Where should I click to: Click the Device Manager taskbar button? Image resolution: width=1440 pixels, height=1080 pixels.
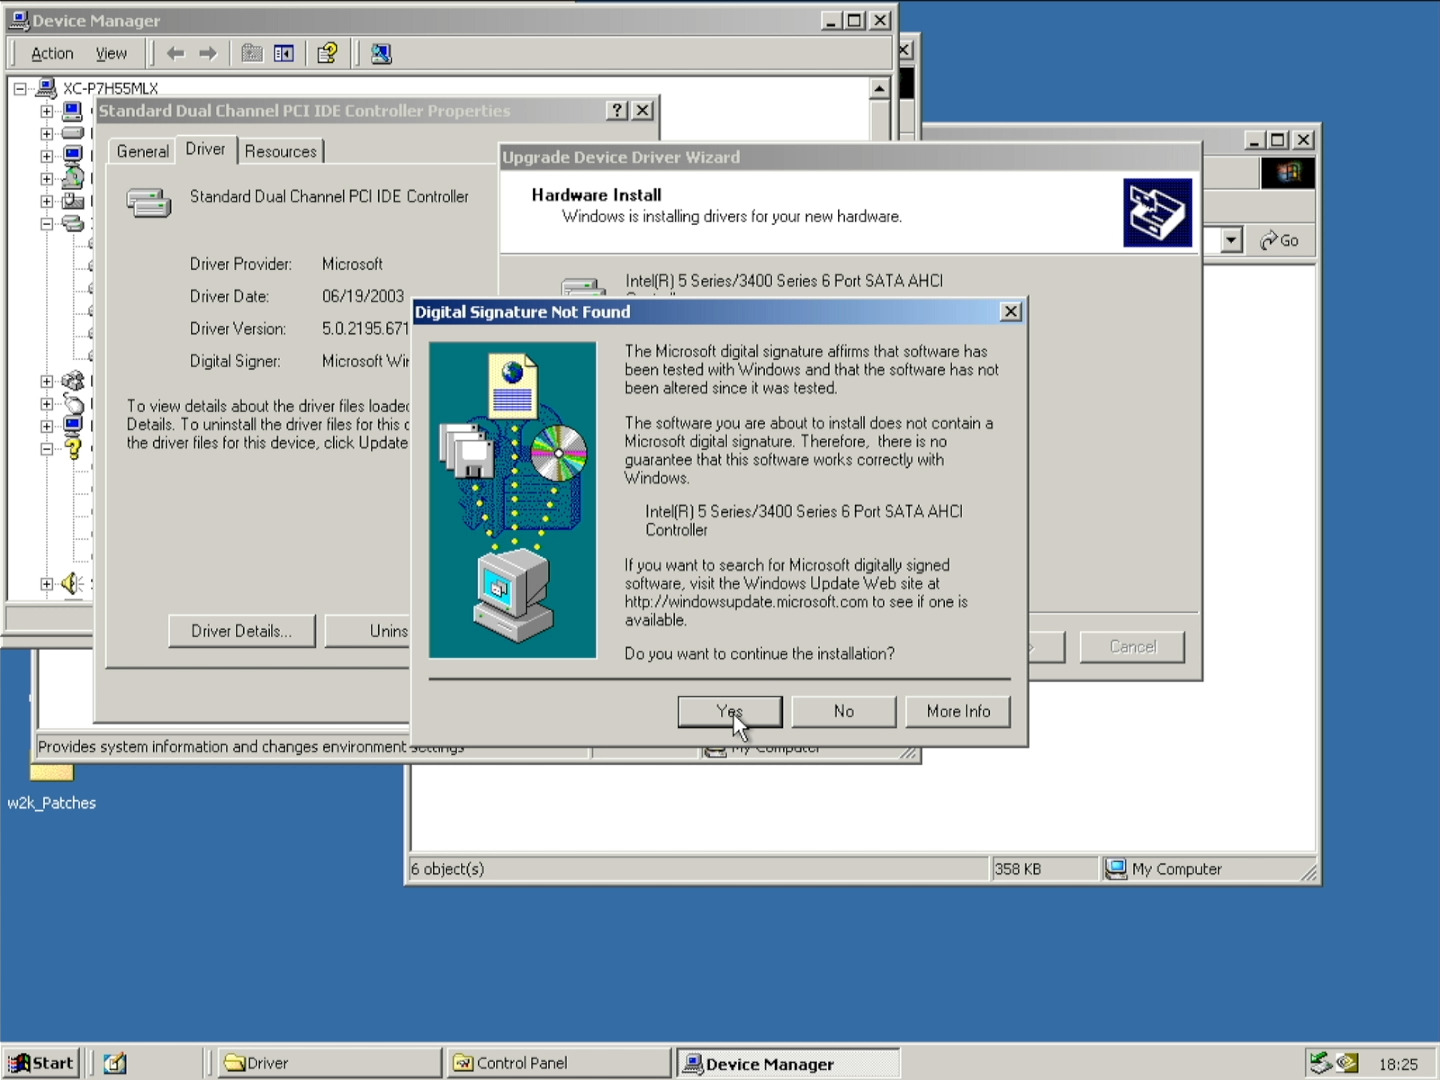(788, 1063)
